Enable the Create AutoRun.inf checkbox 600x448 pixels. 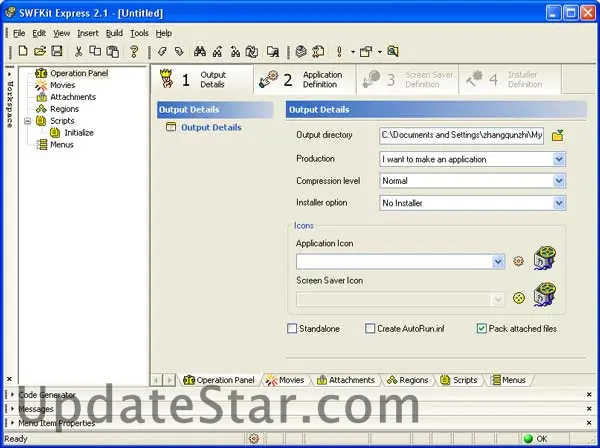(x=370, y=328)
